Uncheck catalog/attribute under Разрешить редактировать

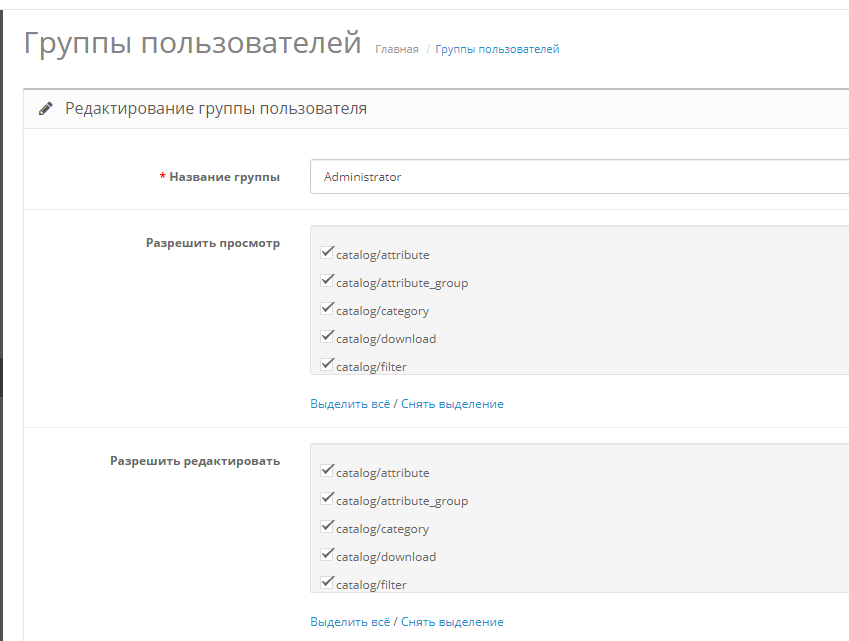click(x=327, y=471)
